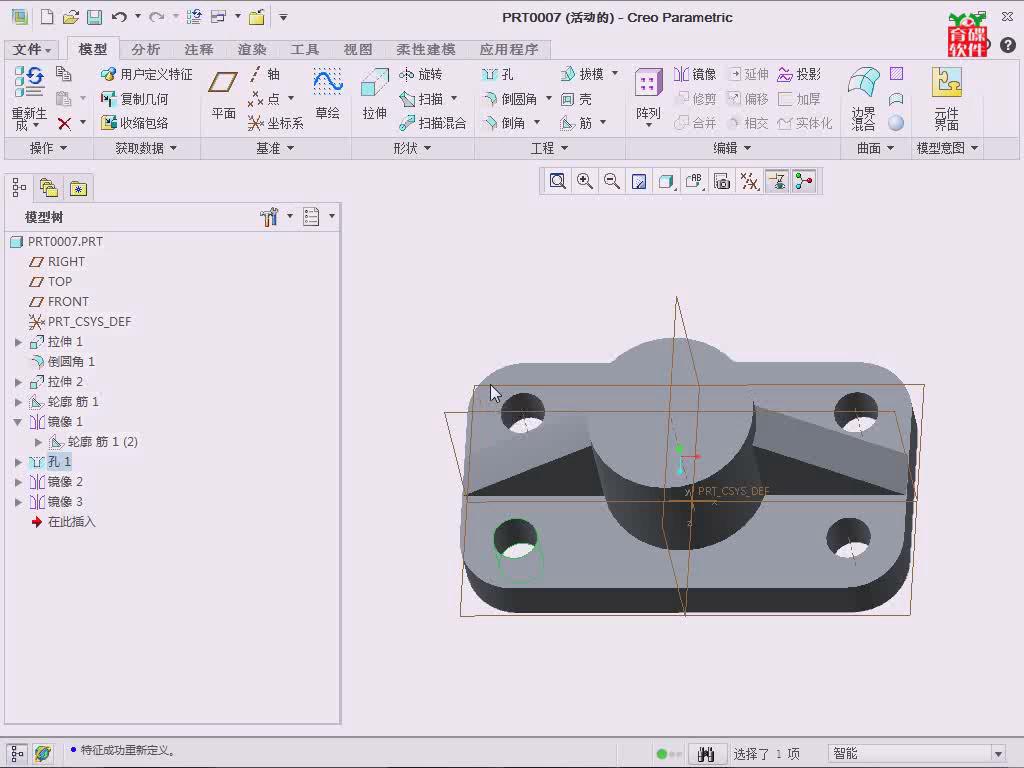This screenshot has height=768, width=1024.
Task: Select the highlighted hole in the 3D model
Action: pyautogui.click(x=516, y=539)
